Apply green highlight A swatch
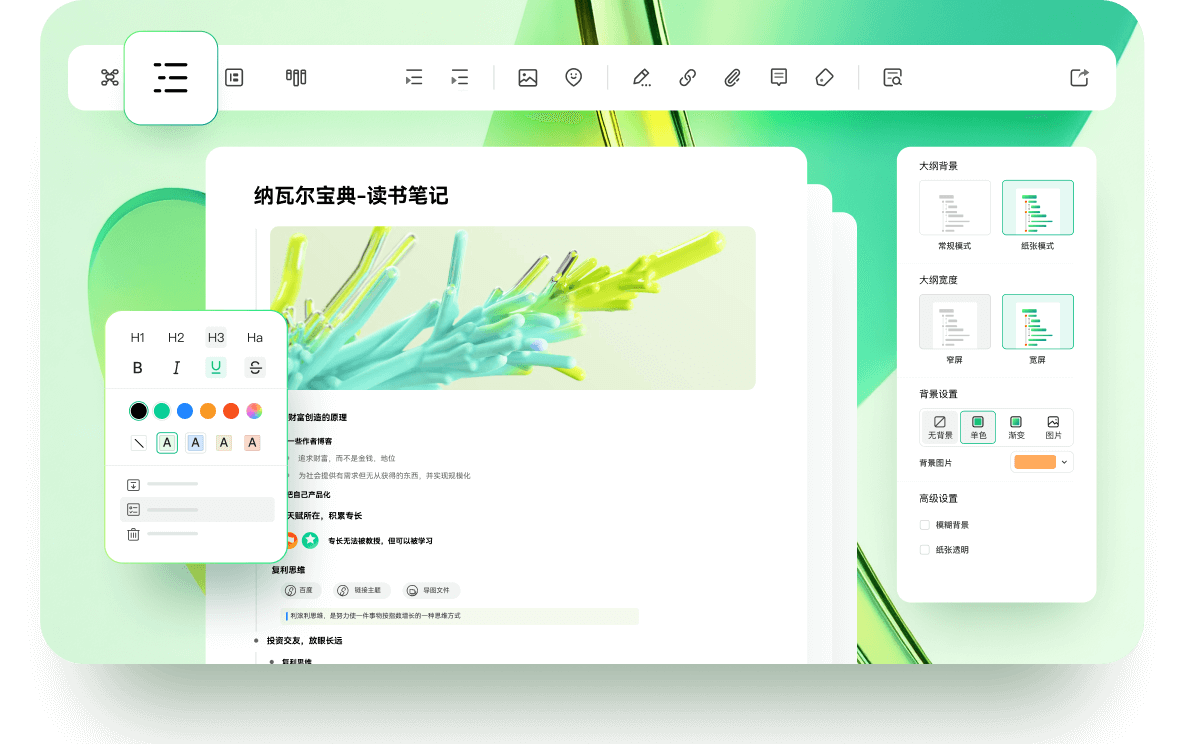 (x=167, y=443)
